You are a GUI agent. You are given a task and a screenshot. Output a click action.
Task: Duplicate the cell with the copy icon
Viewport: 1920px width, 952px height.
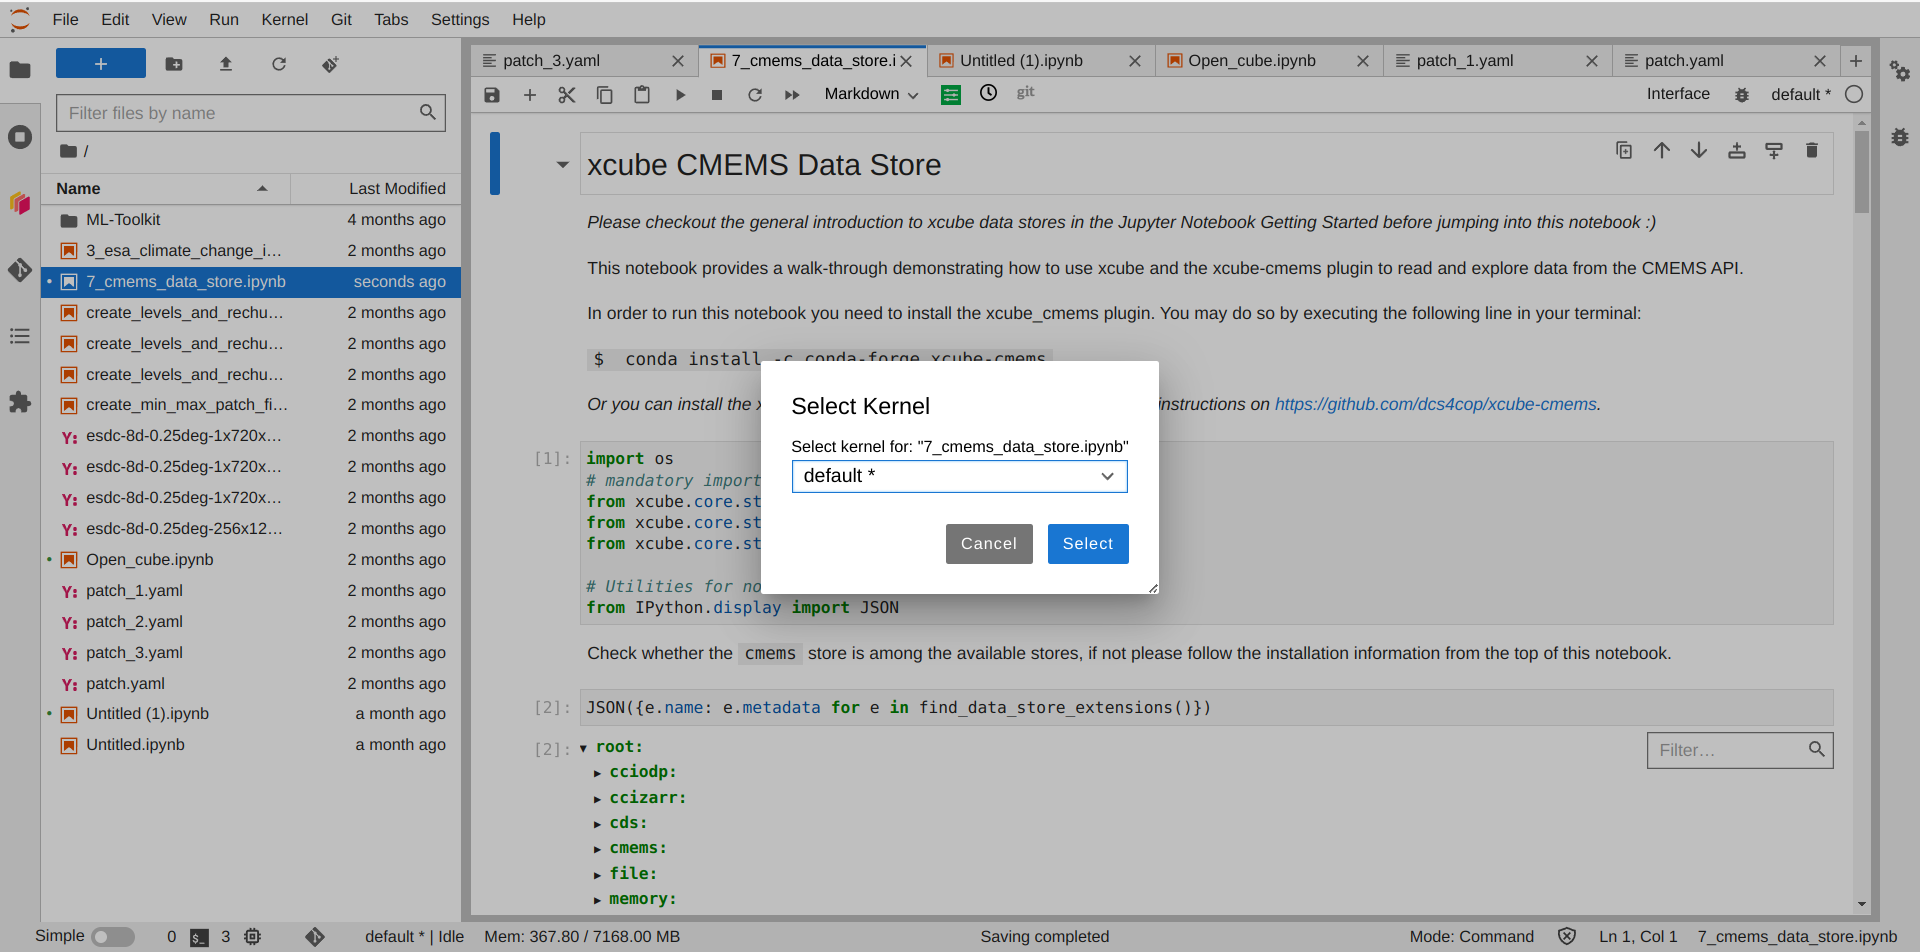[x=1624, y=150]
